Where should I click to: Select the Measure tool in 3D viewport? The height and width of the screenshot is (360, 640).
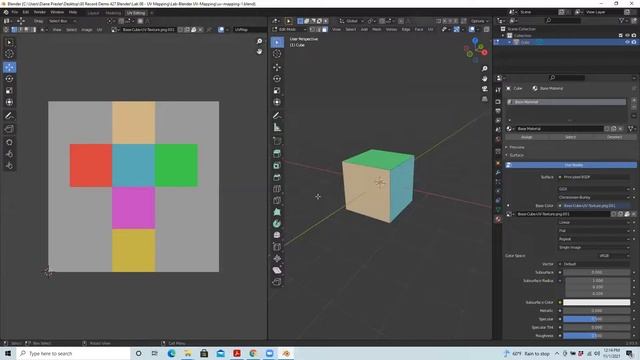[277, 128]
